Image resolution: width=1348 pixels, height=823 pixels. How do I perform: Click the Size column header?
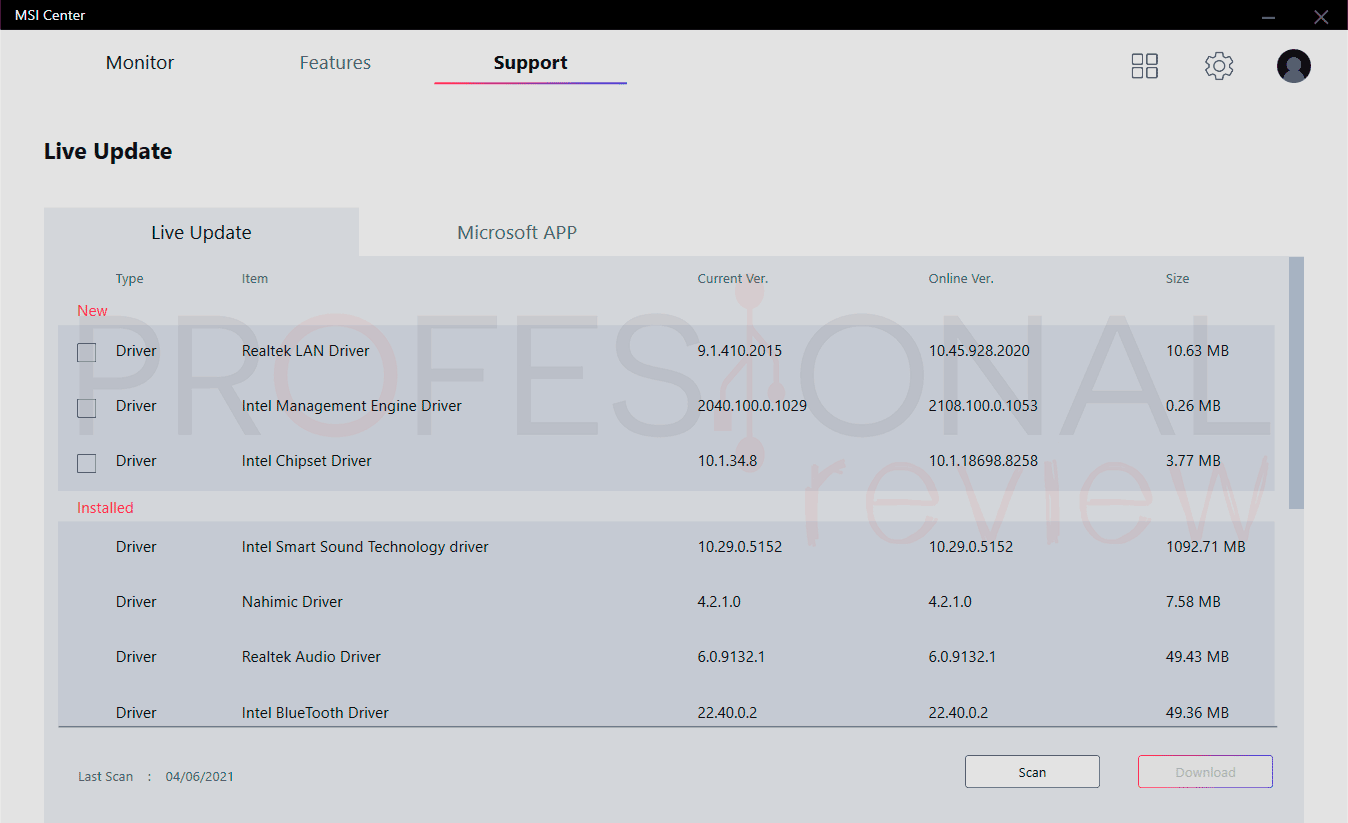tap(1178, 279)
